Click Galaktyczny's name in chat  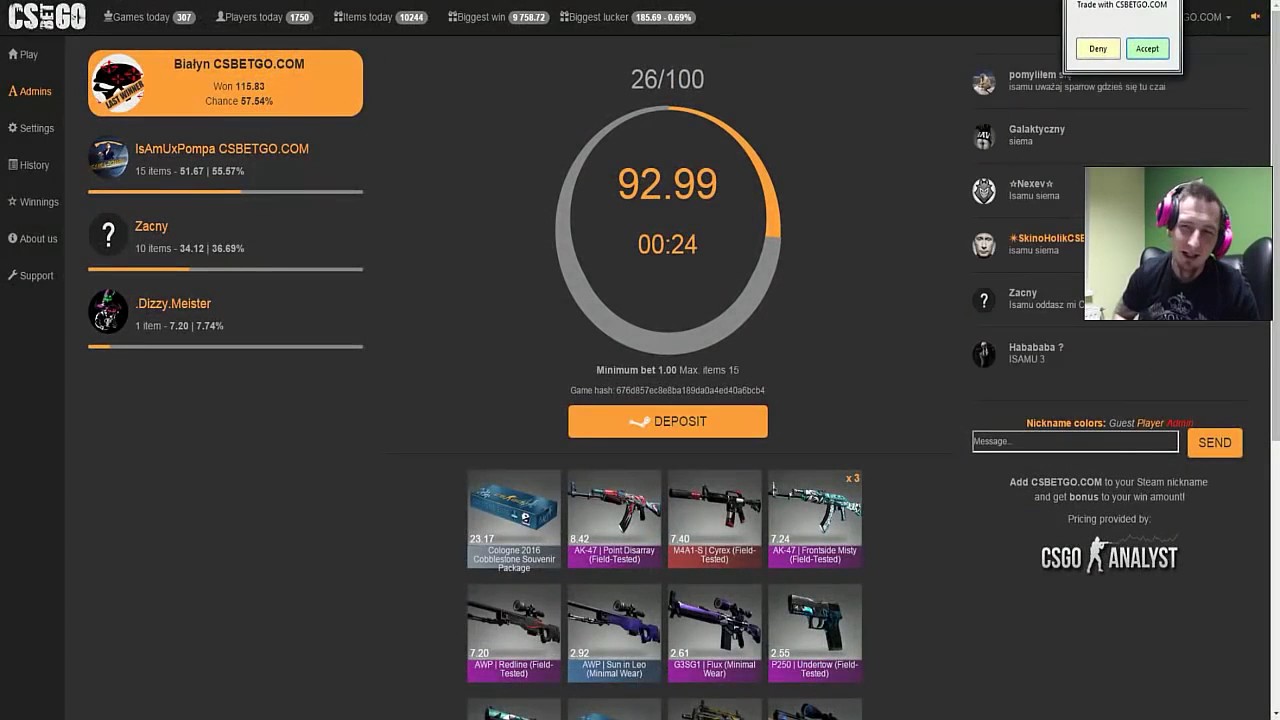coord(1037,130)
